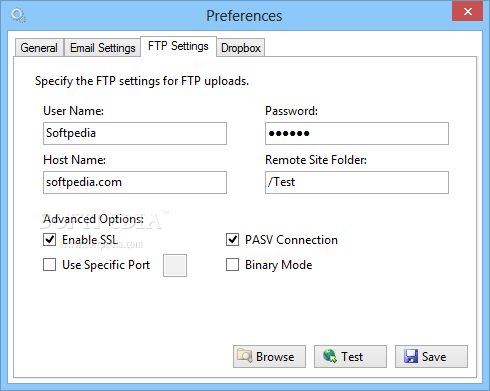Viewport: 490px width, 391px height.
Task: Open the Email Settings tab
Action: pos(102,48)
